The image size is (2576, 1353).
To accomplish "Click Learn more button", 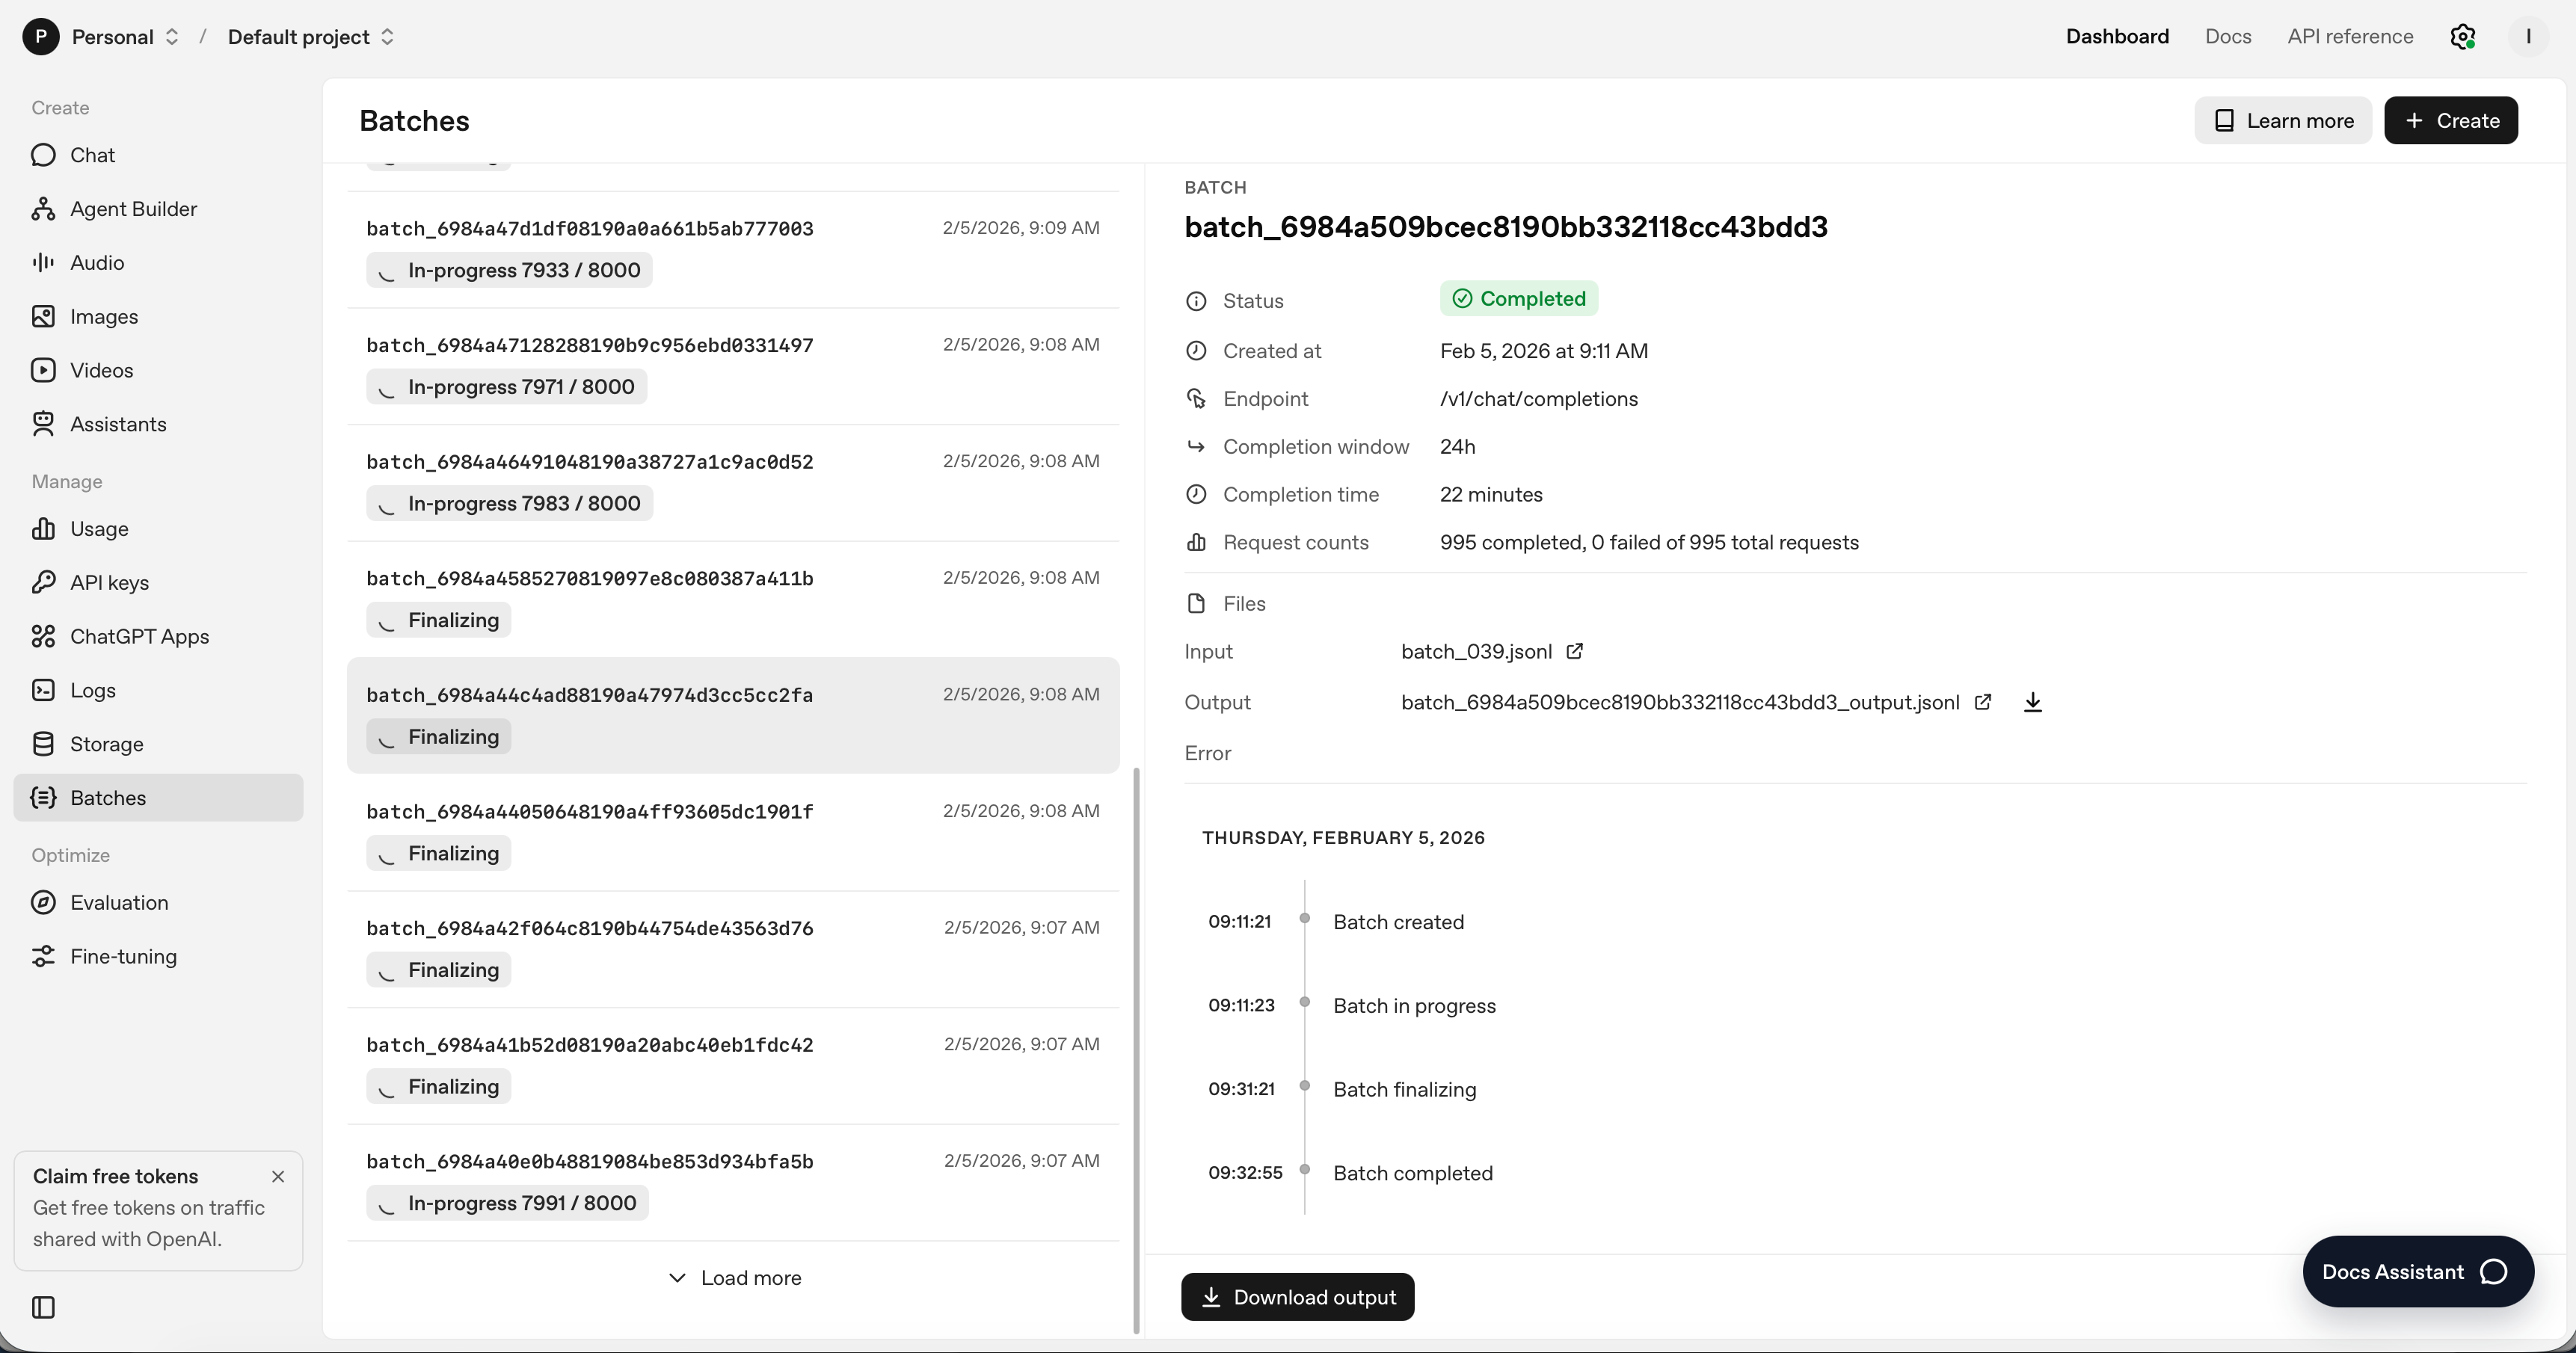I will [x=2282, y=120].
